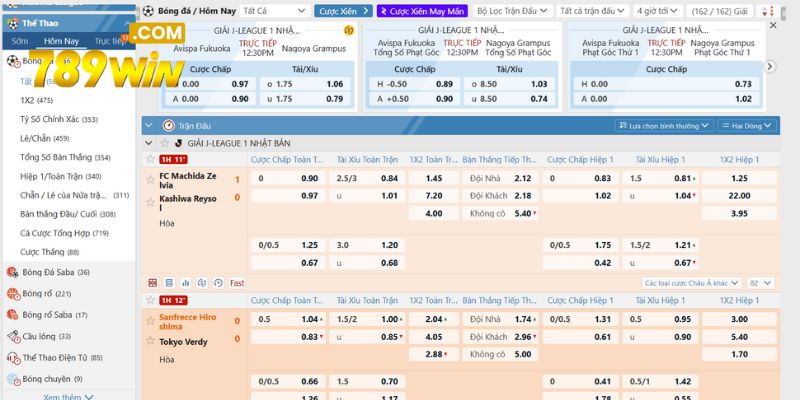
Task: Click o 8.50 odds 1.03 on corners card
Action: (x=509, y=84)
